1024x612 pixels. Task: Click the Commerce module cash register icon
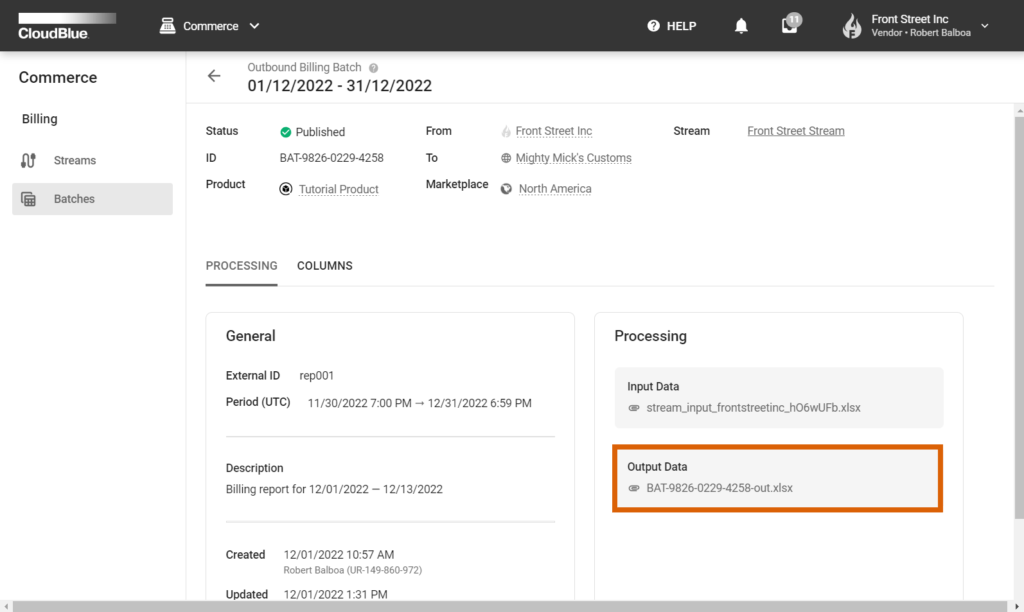click(167, 25)
